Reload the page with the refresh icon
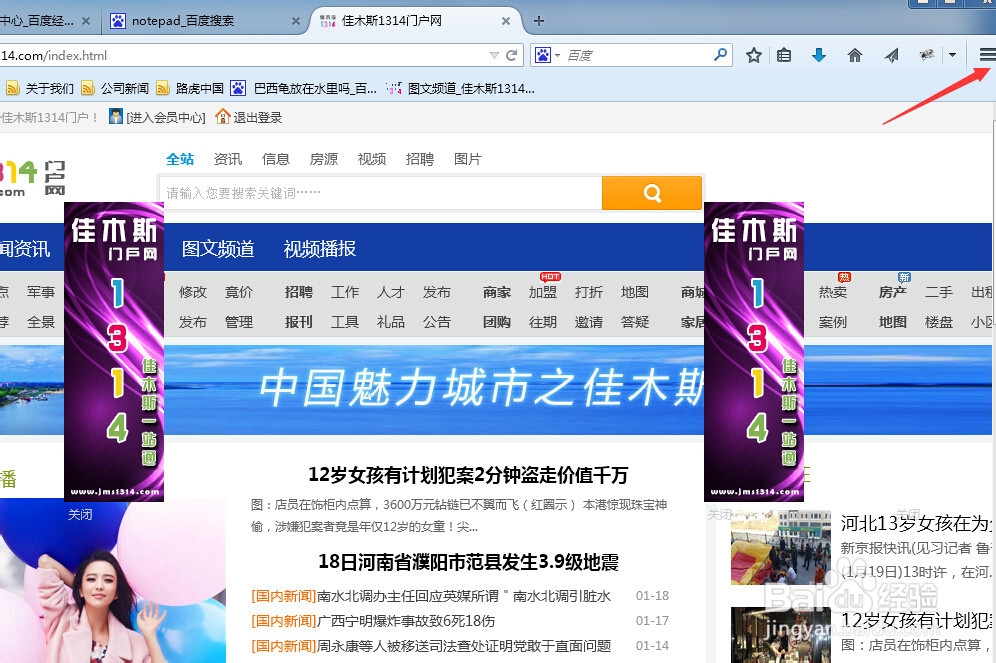 click(511, 55)
